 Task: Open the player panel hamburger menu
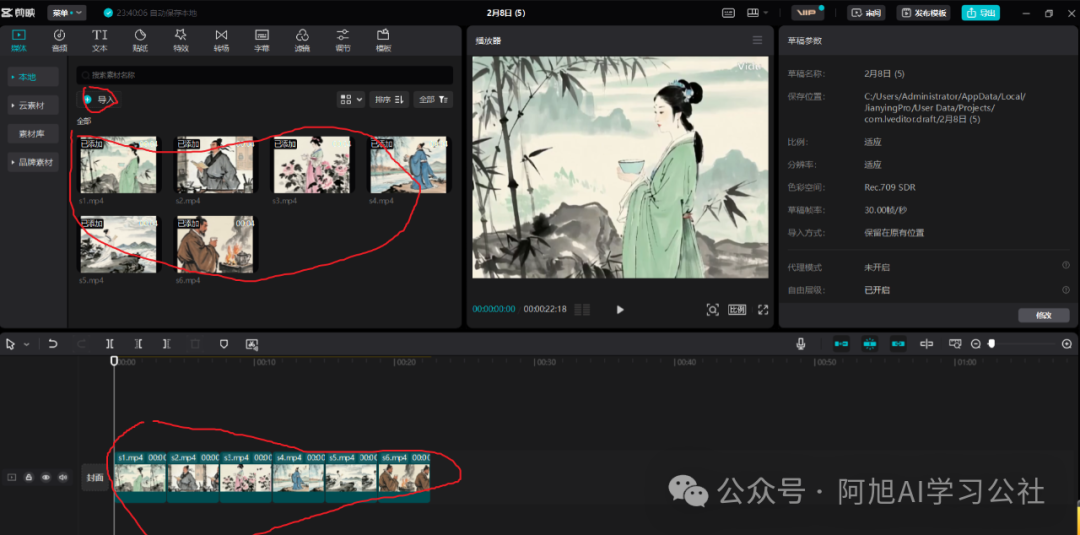coord(758,41)
